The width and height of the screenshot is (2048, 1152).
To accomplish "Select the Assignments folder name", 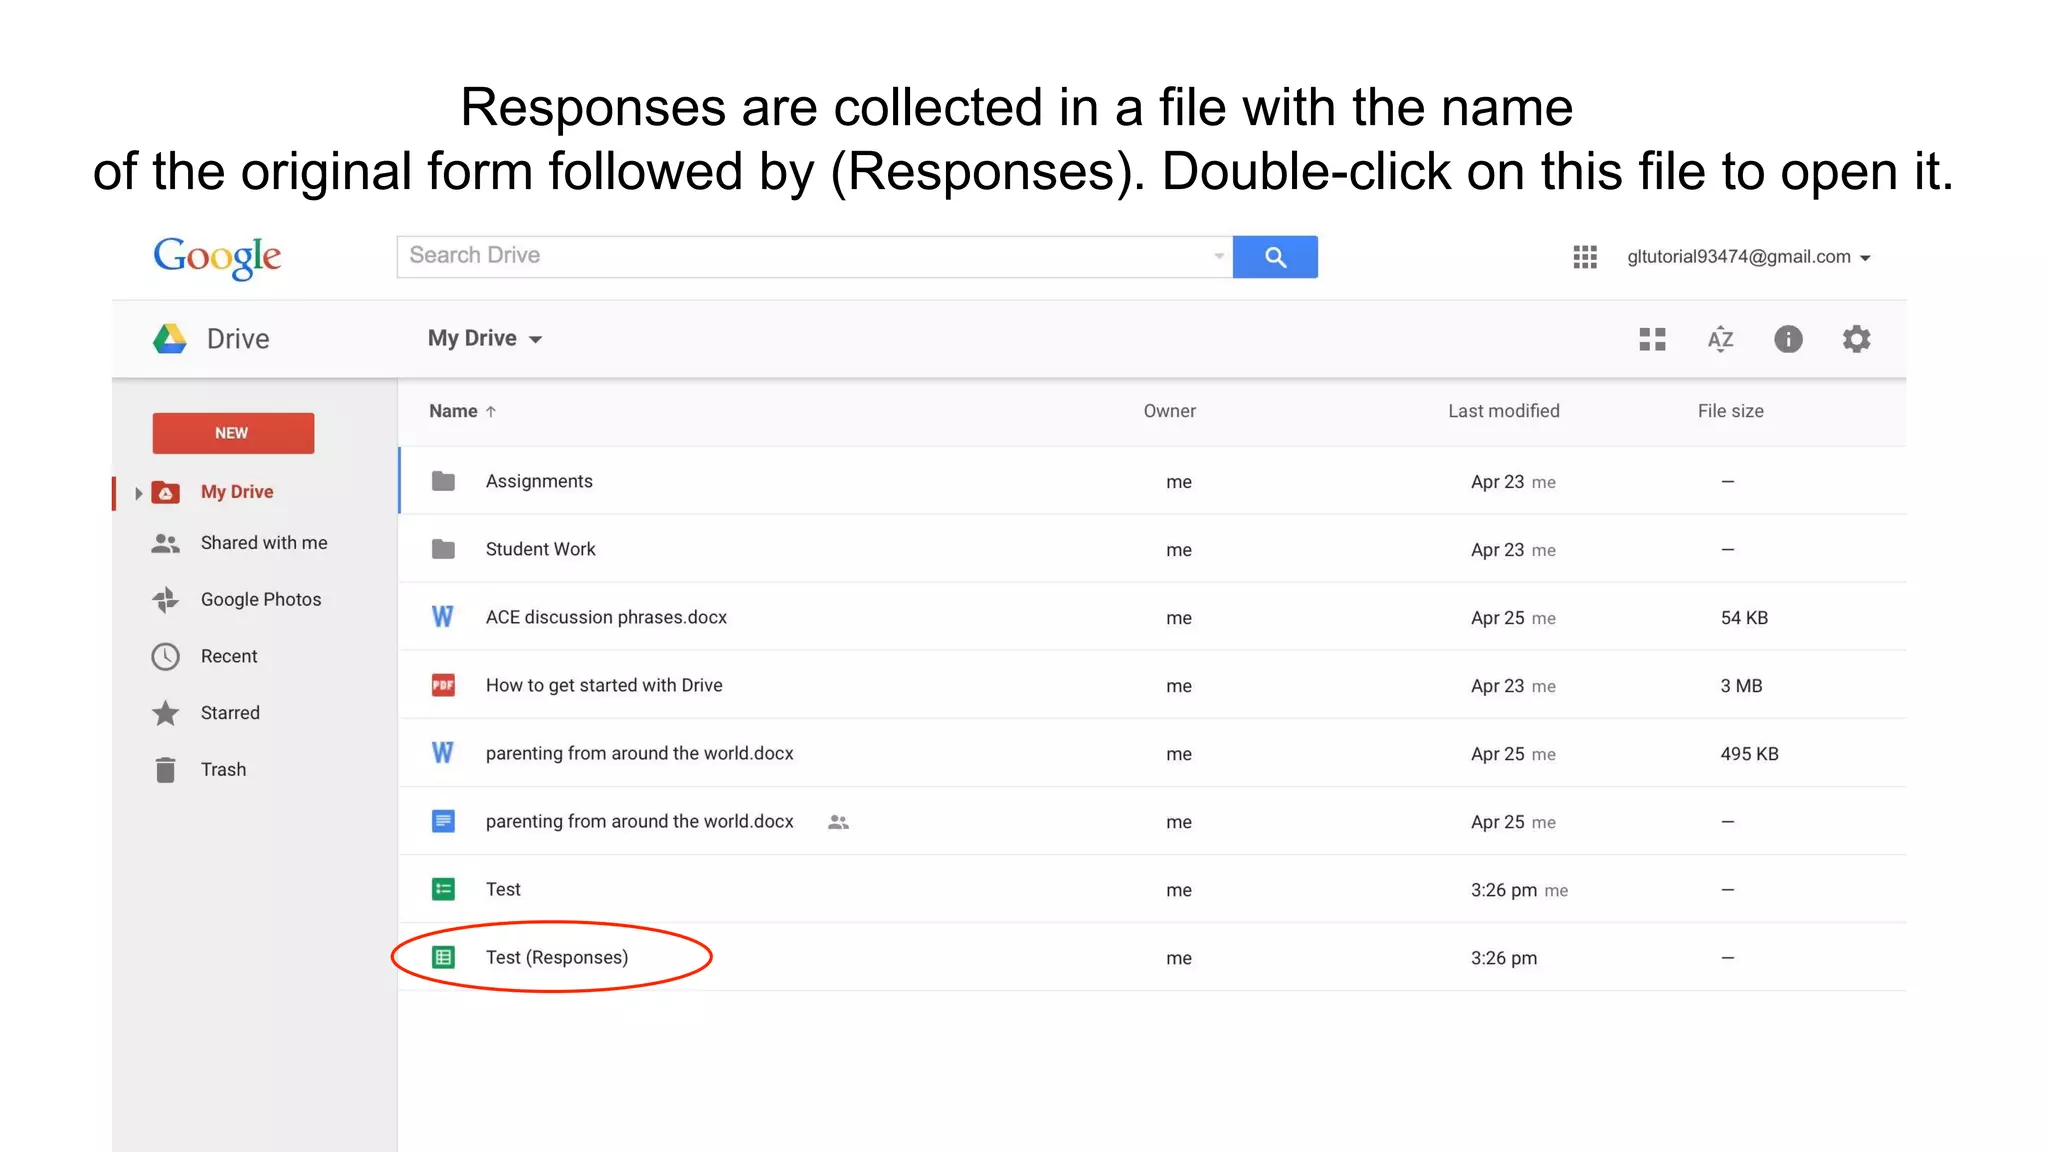I will pyautogui.click(x=539, y=481).
